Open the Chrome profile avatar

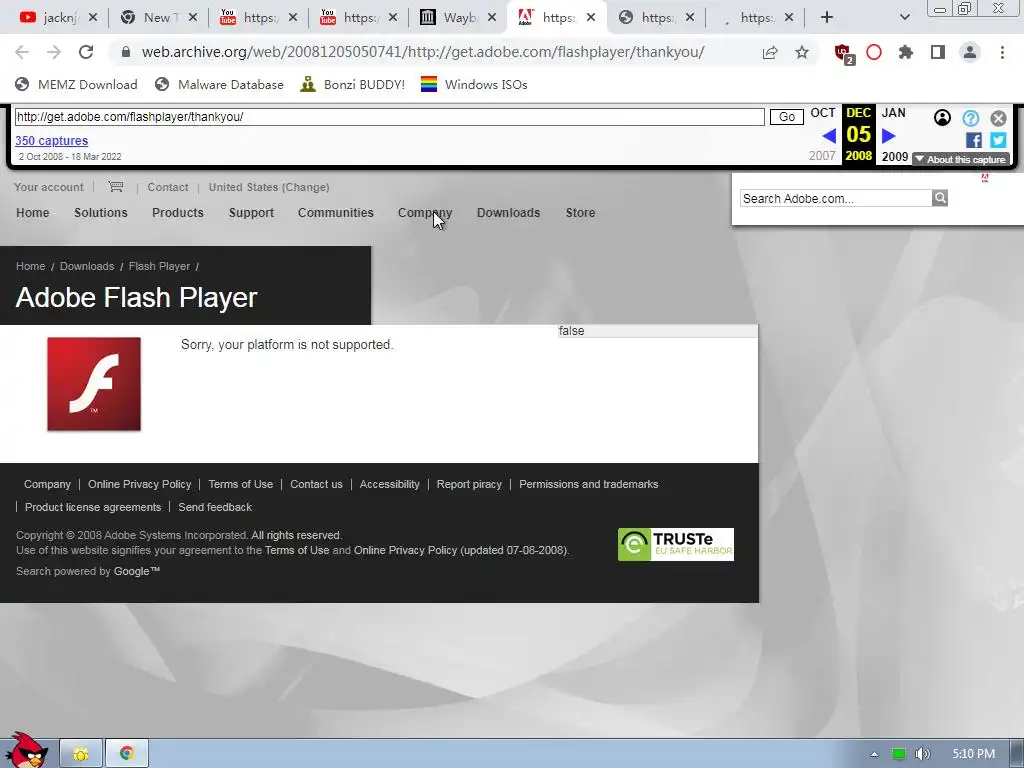970,52
